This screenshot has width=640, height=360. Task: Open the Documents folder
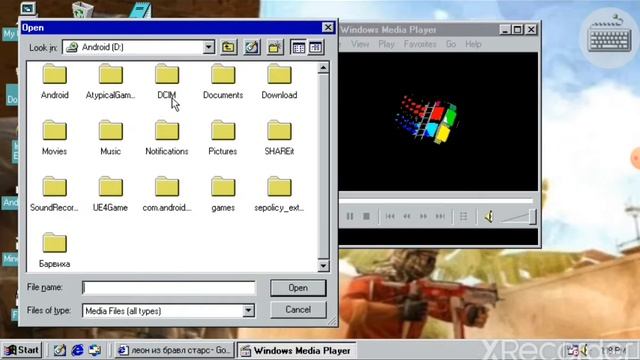(223, 81)
